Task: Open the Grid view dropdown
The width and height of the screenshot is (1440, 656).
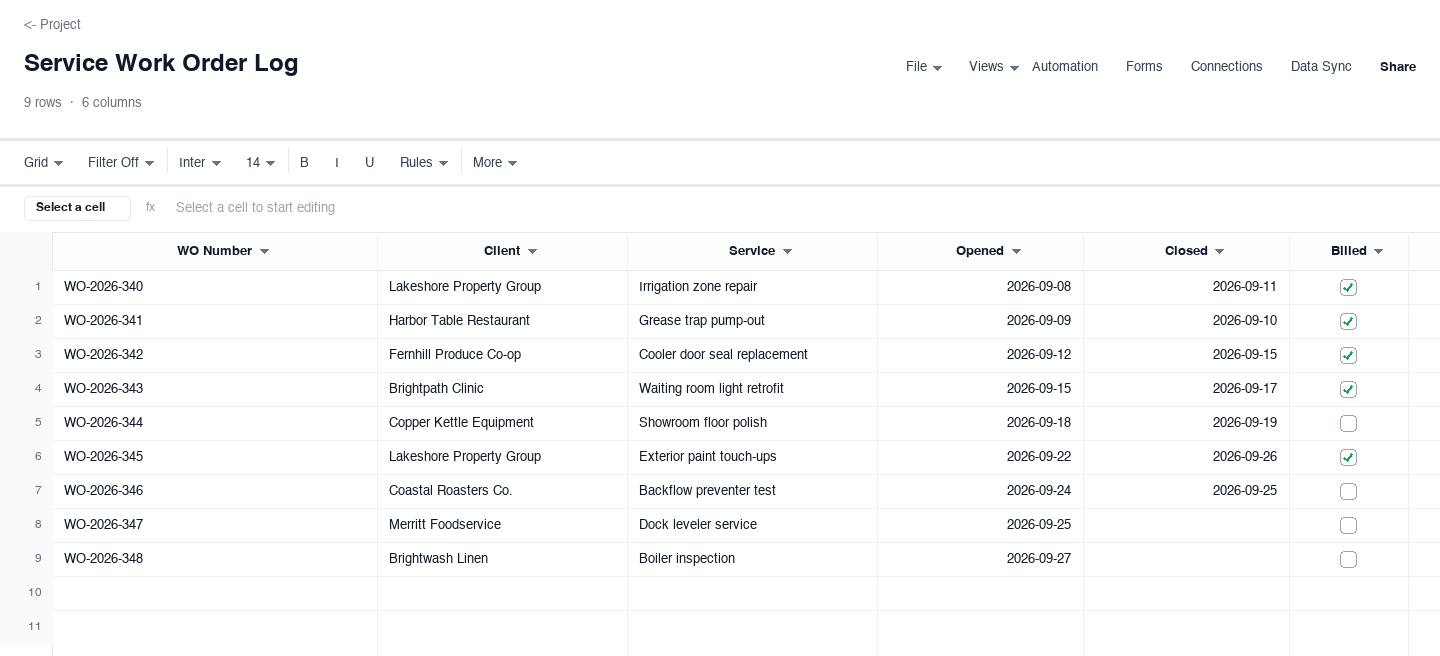Action: 44,162
